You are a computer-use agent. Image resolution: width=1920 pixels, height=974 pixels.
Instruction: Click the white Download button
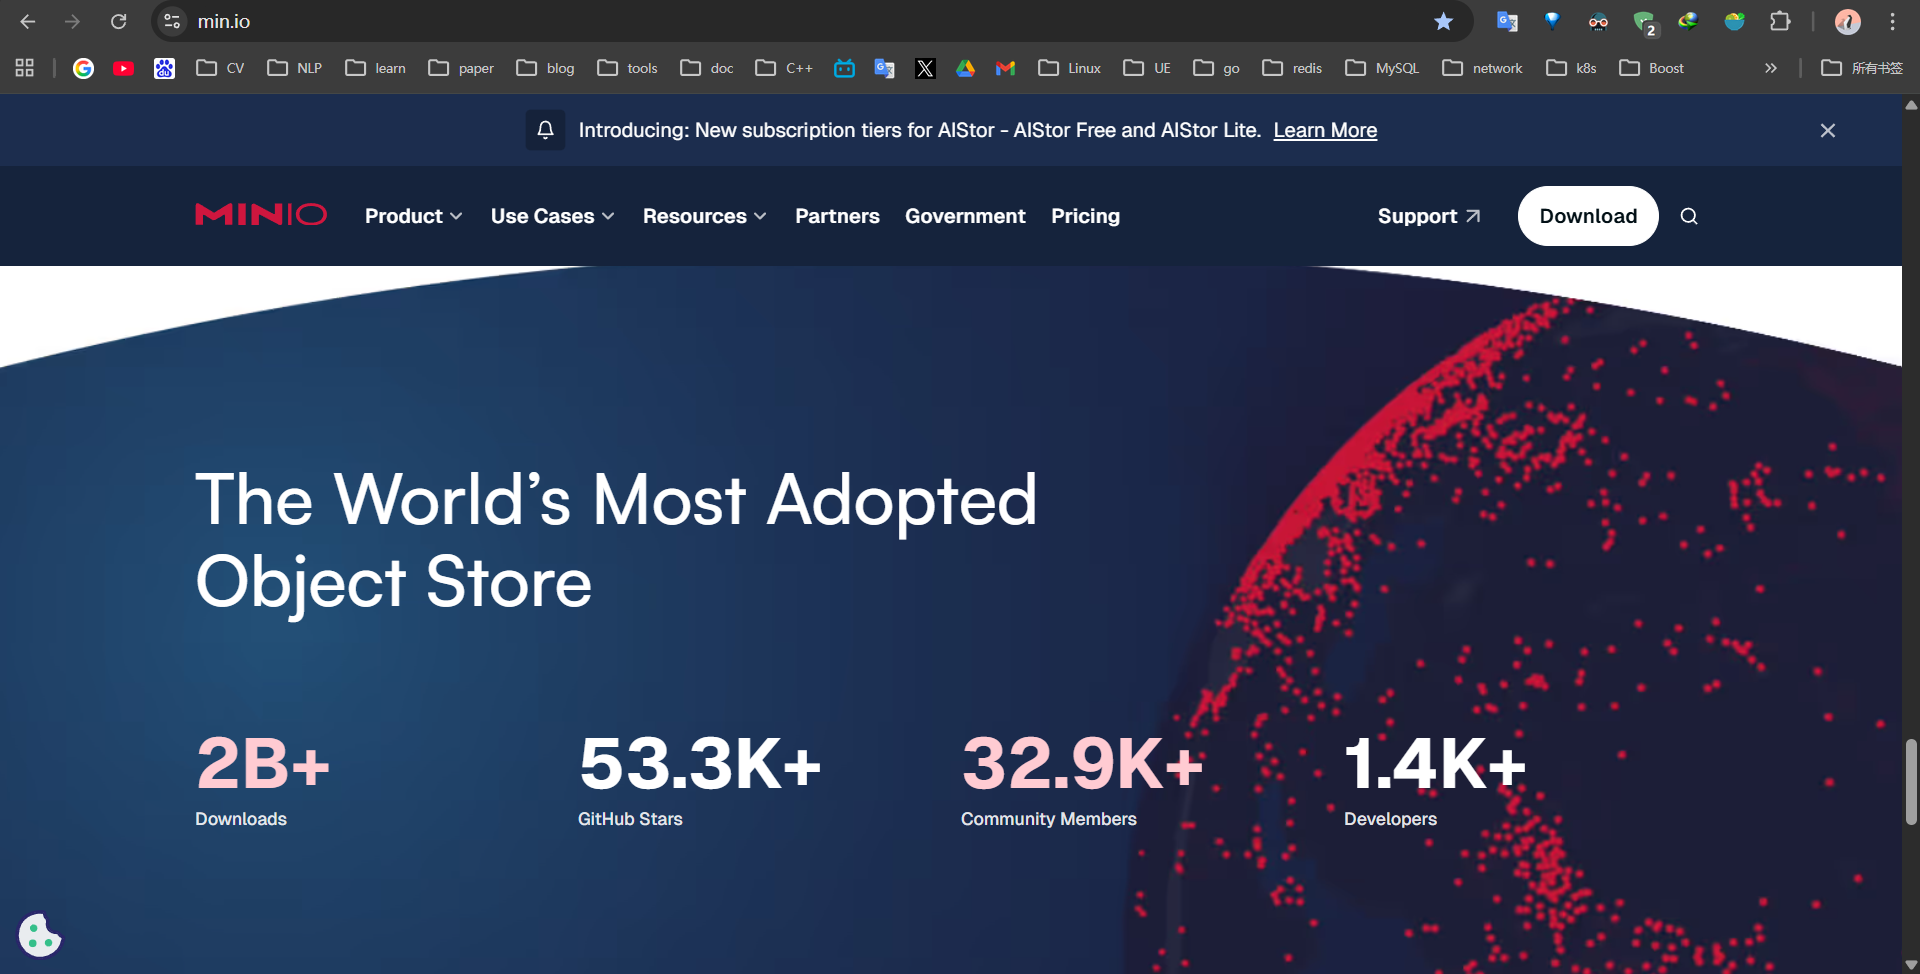click(x=1588, y=216)
